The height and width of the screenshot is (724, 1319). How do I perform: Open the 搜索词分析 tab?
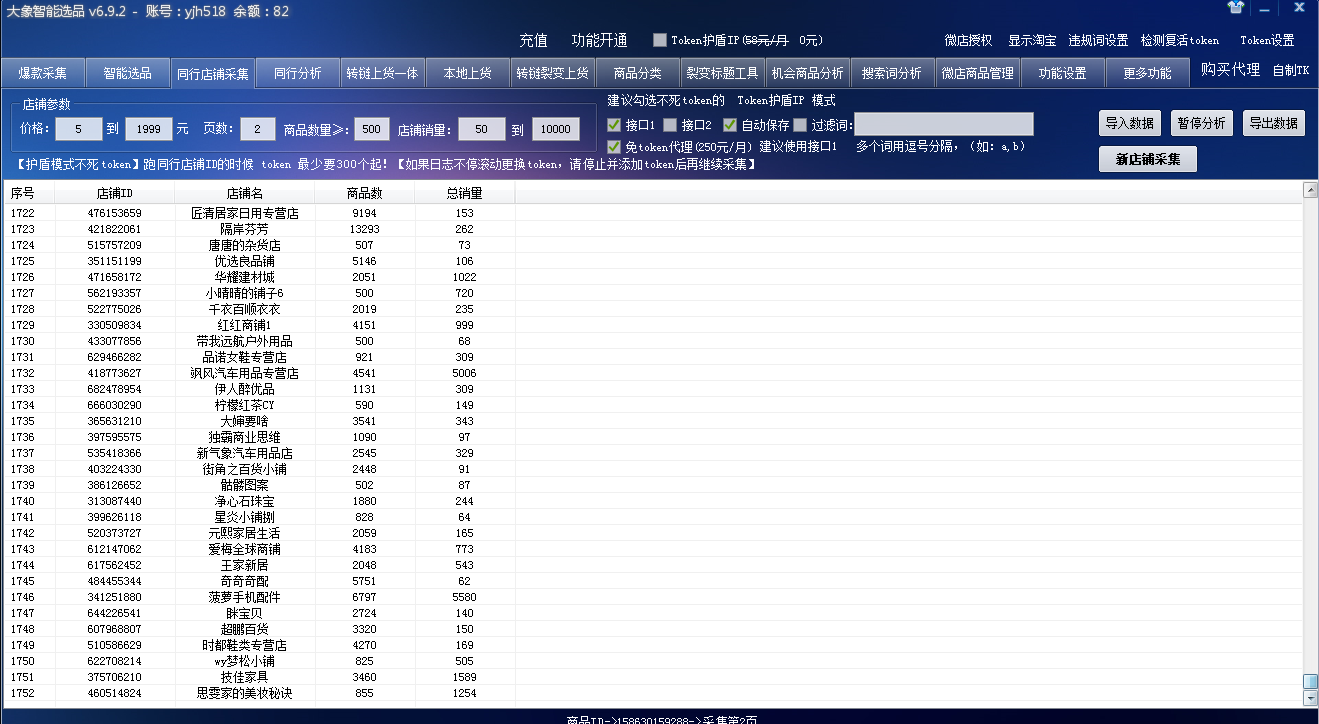[892, 73]
